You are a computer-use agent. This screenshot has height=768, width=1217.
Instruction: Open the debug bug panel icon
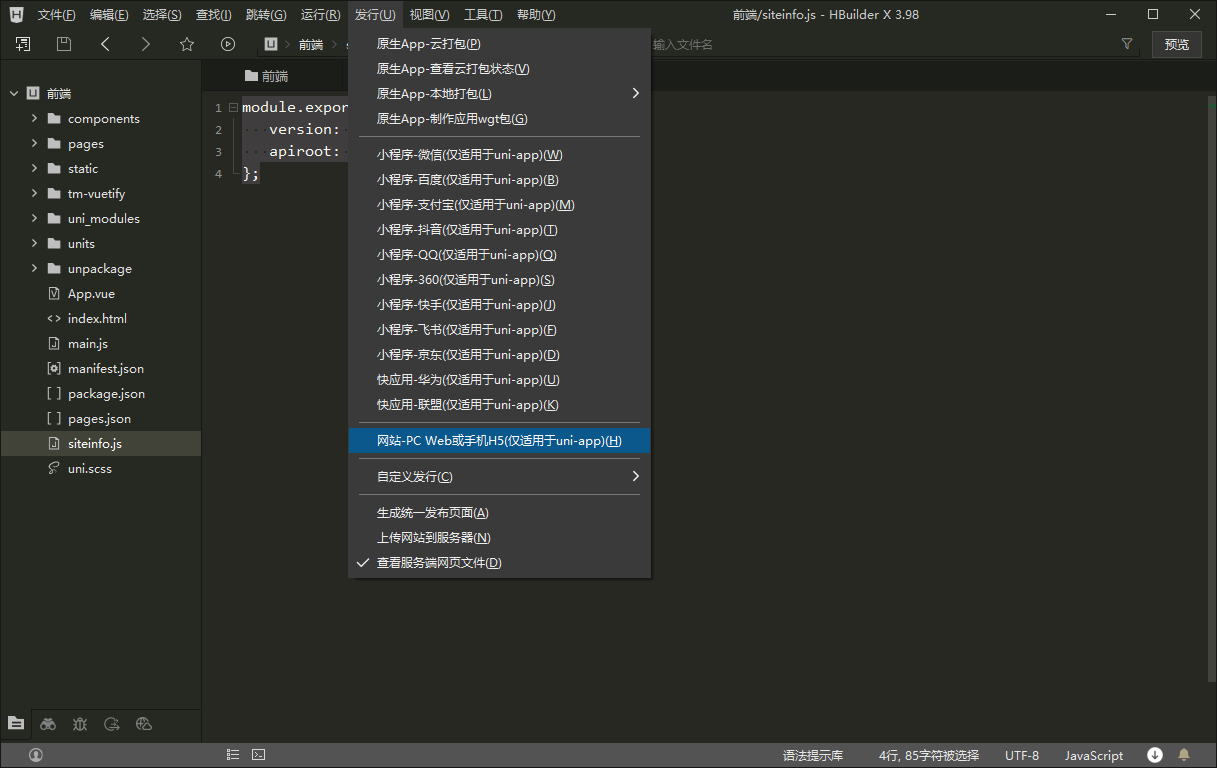[80, 724]
